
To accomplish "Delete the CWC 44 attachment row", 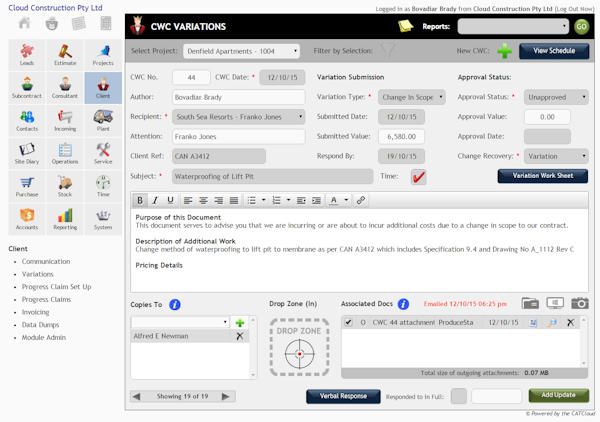I will (571, 322).
